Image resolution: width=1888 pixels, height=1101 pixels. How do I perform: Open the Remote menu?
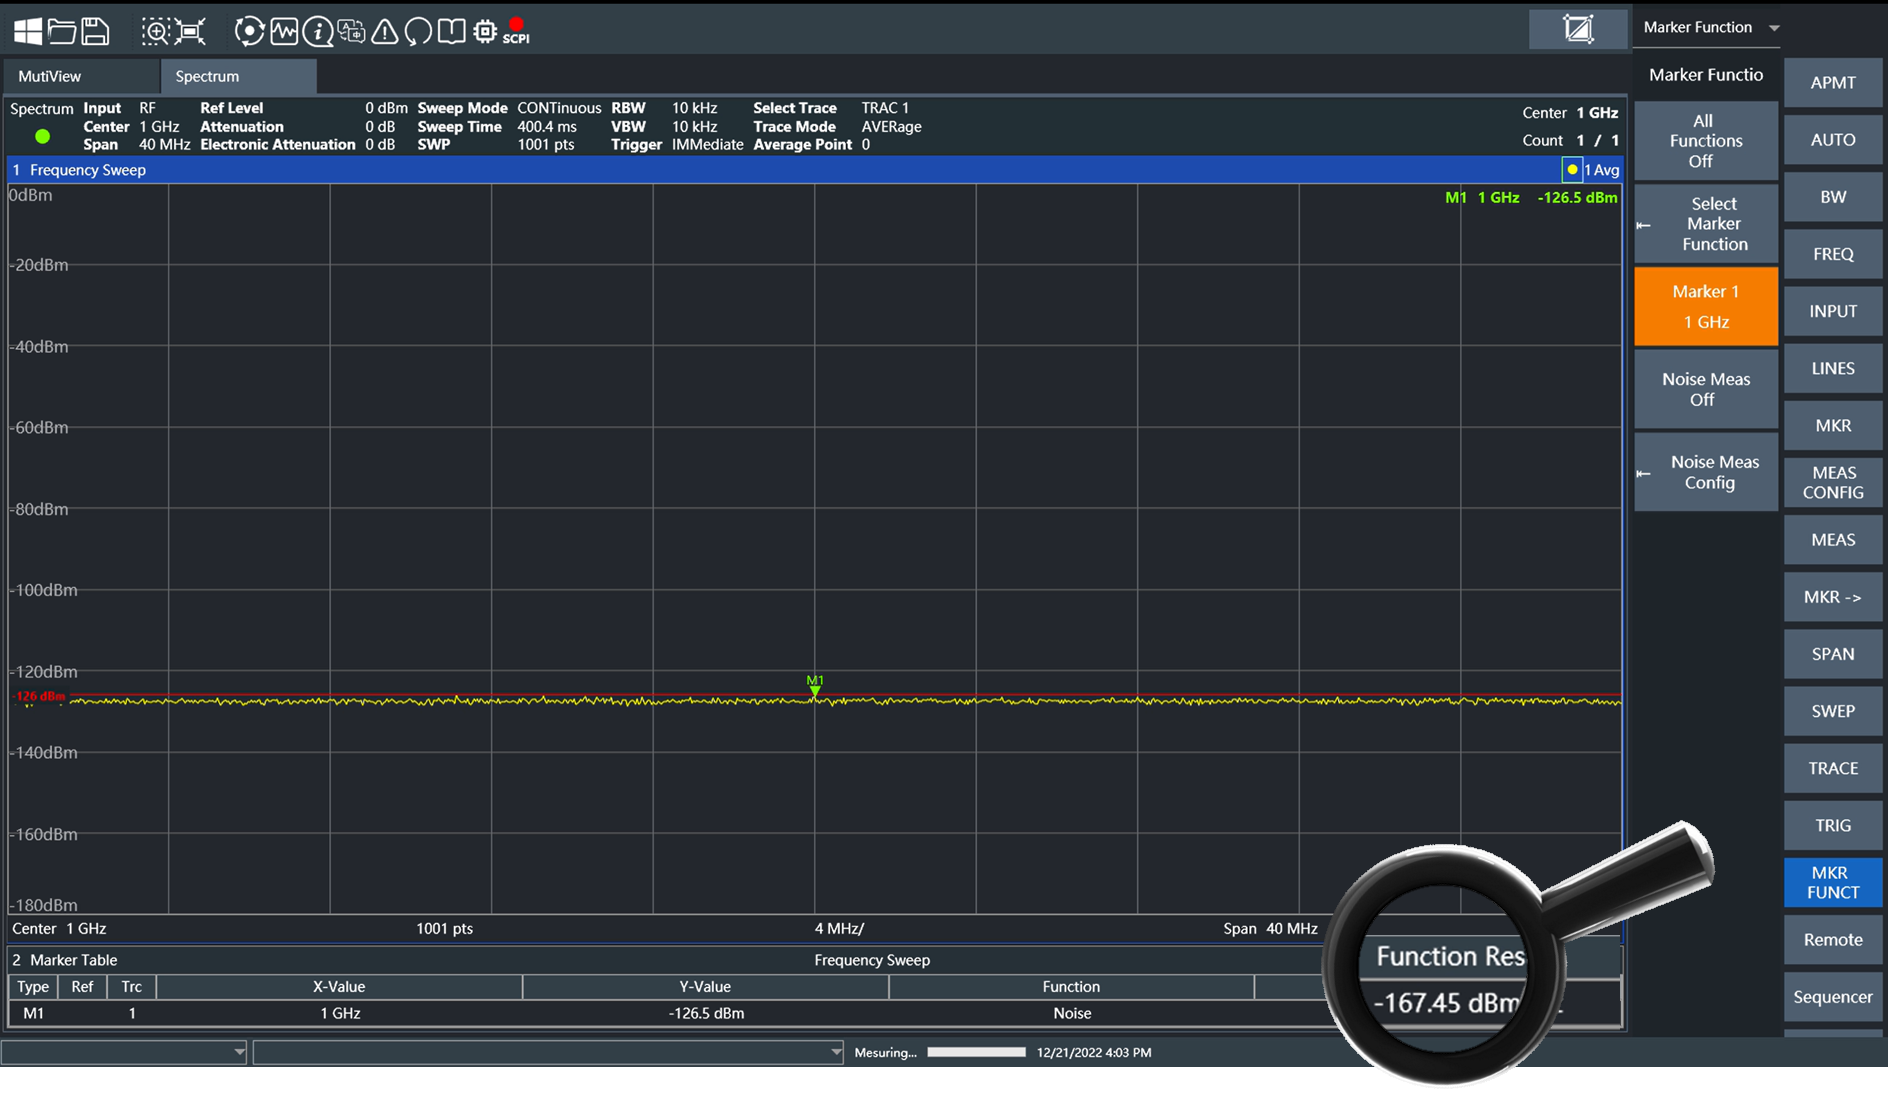1833,939
